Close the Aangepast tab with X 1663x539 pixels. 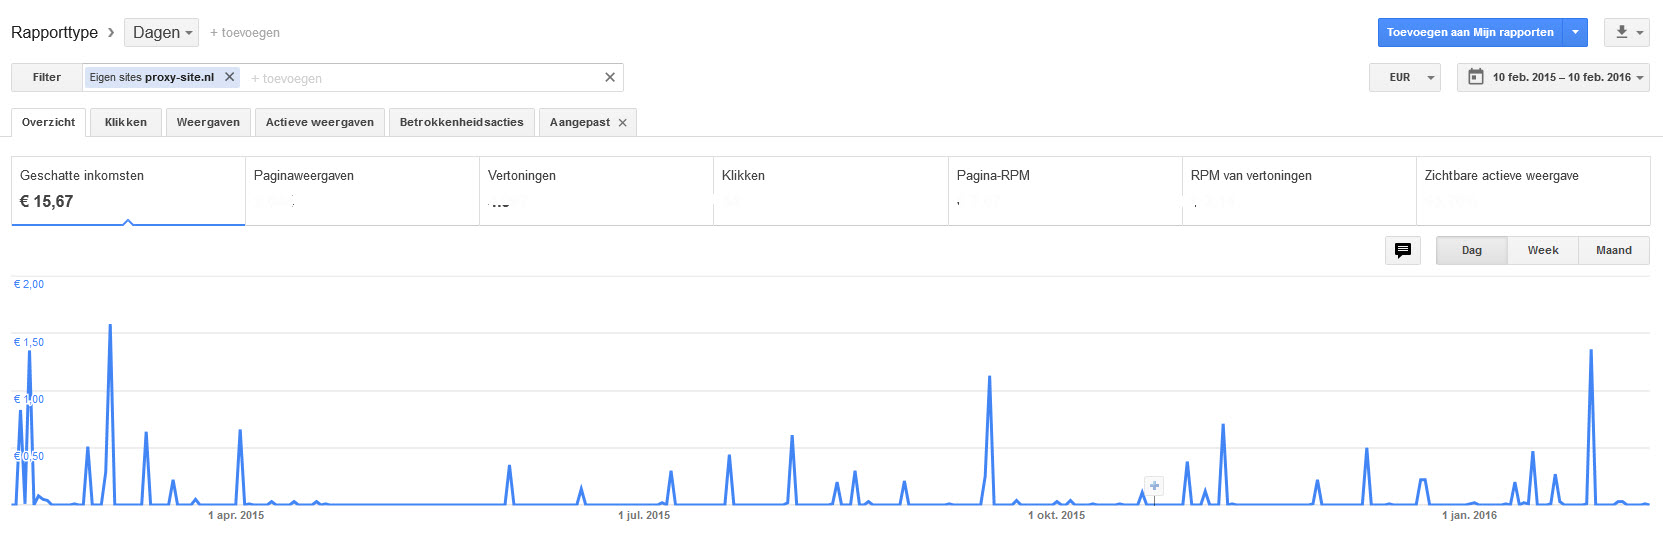pyautogui.click(x=622, y=122)
